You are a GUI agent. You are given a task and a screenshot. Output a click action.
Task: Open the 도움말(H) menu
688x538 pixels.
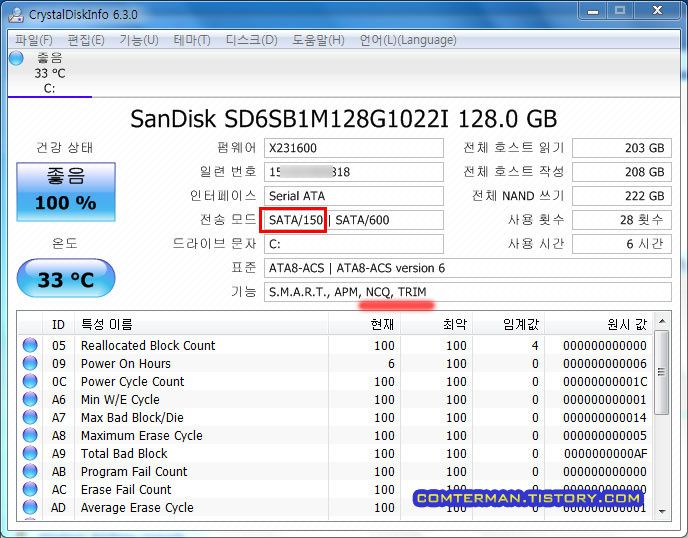[x=318, y=40]
